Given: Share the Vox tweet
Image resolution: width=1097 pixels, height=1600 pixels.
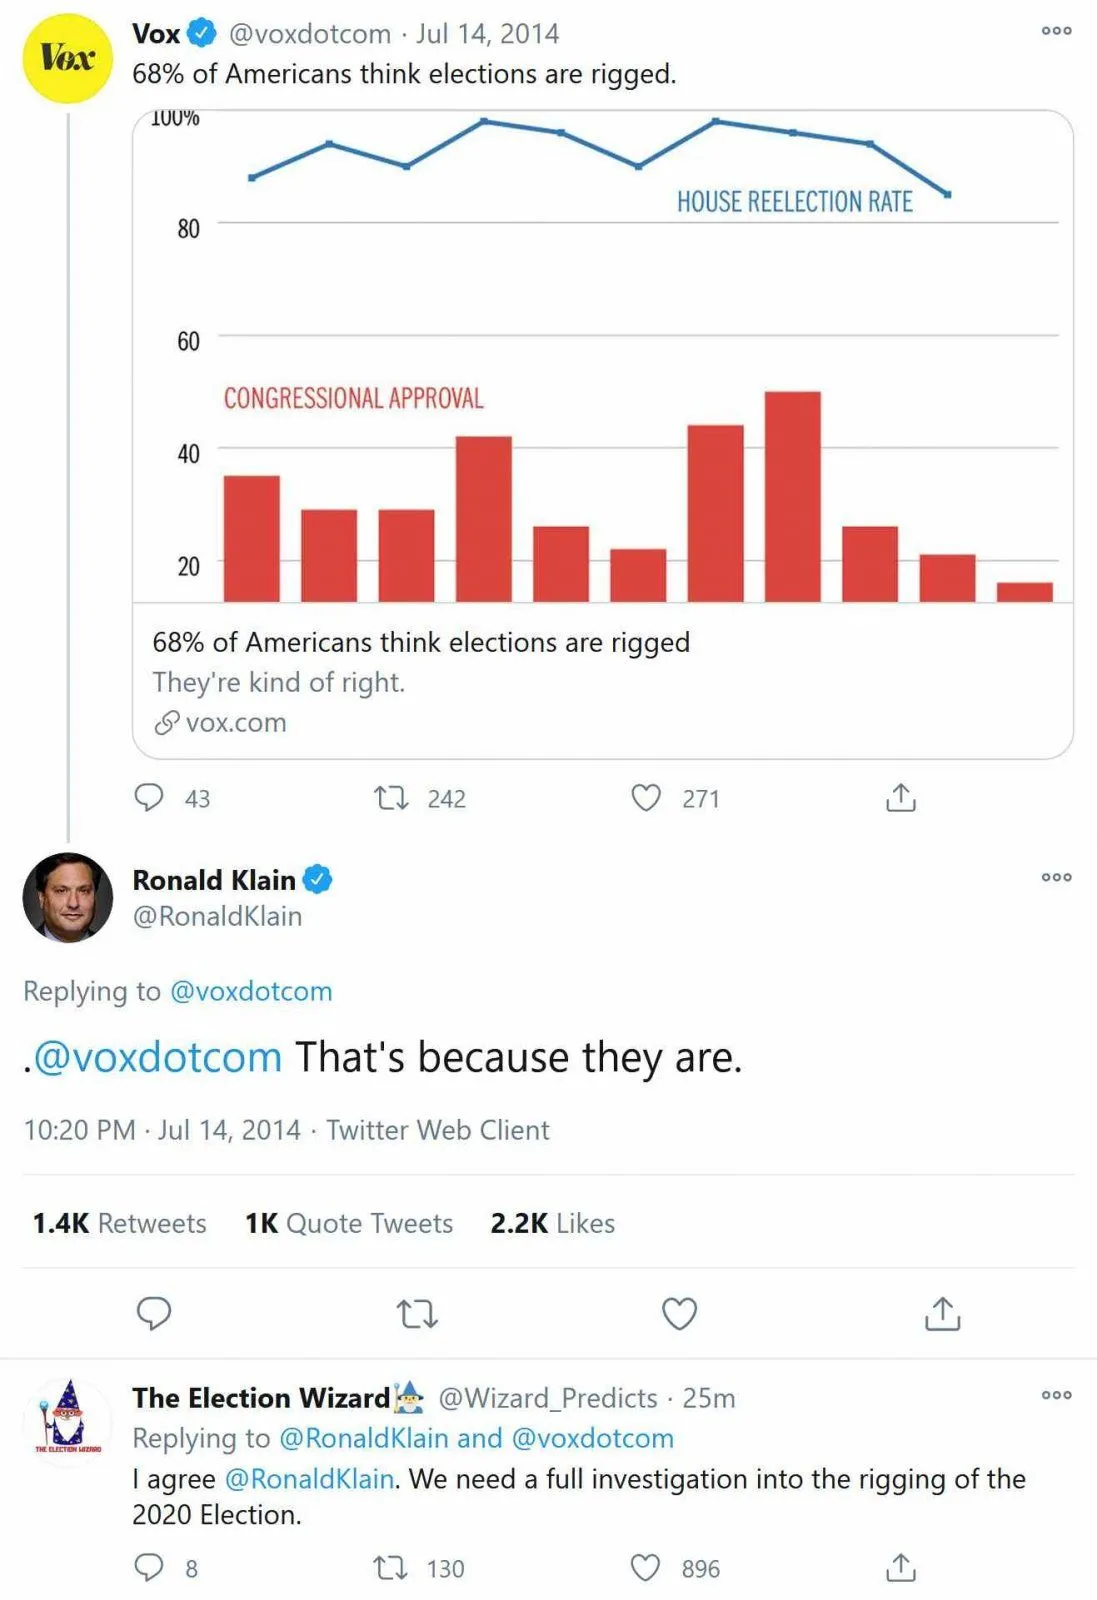Looking at the screenshot, I should 900,798.
